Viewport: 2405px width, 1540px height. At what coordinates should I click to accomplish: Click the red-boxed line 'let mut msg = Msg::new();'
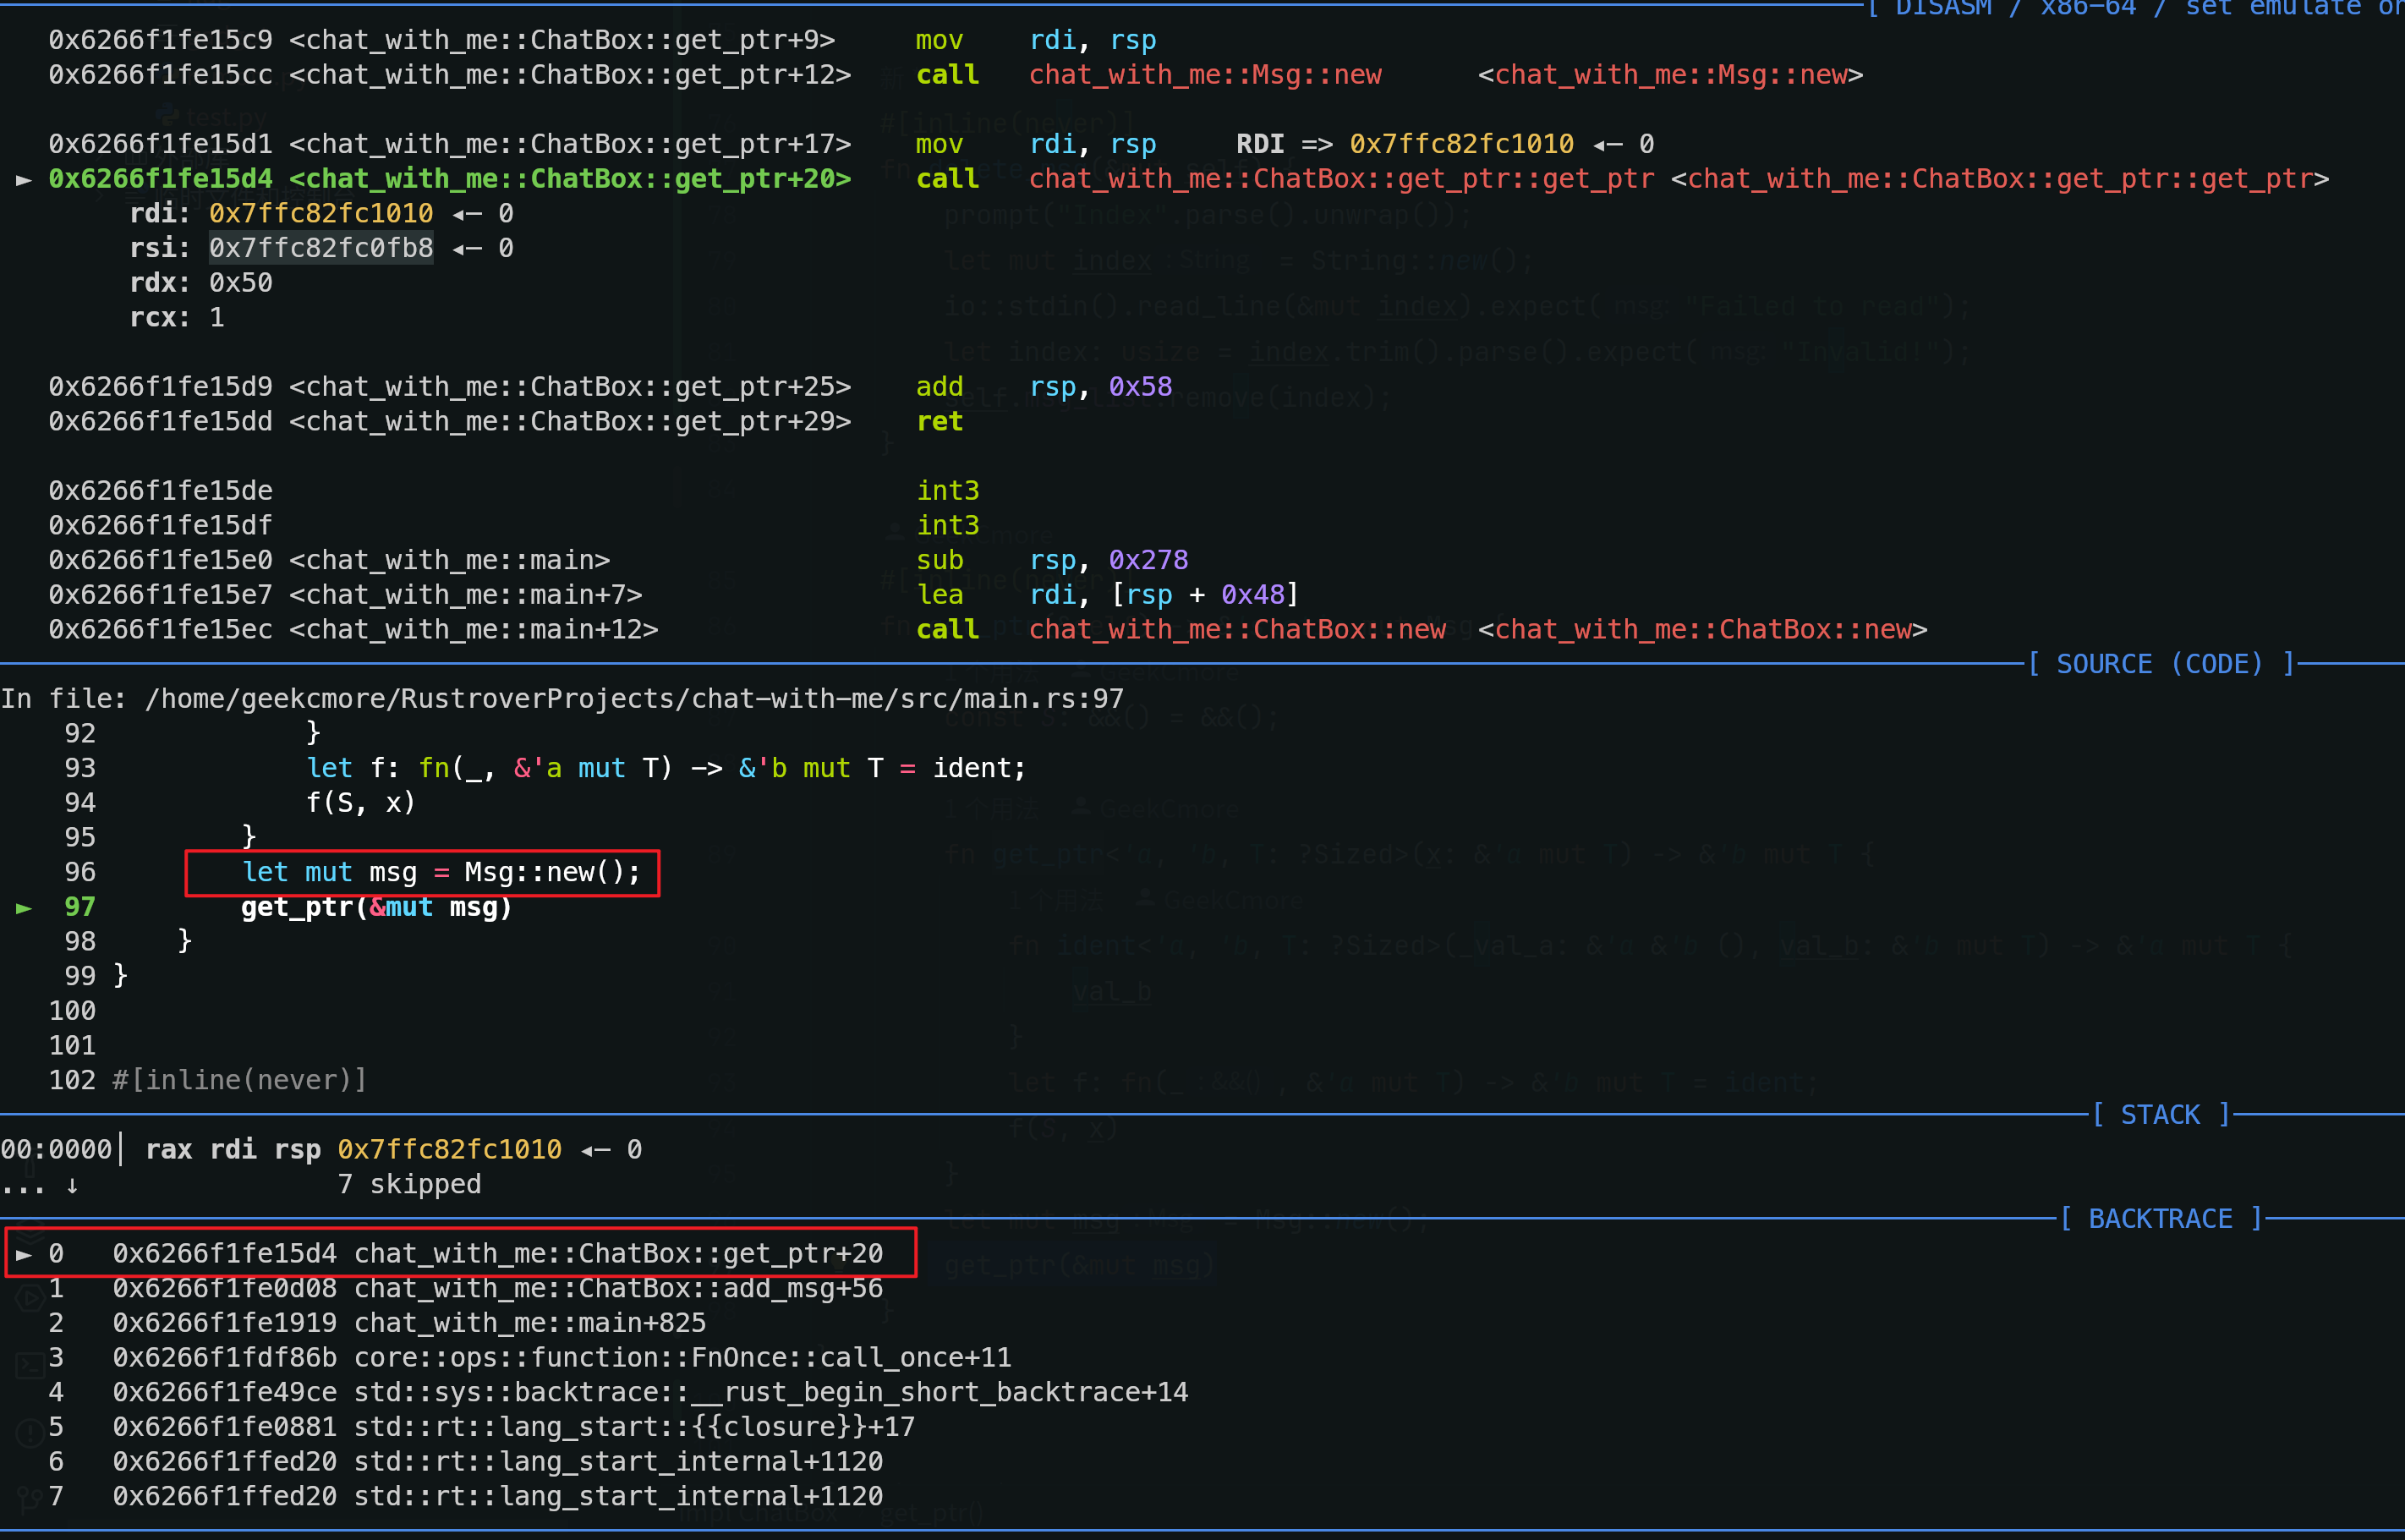(441, 873)
